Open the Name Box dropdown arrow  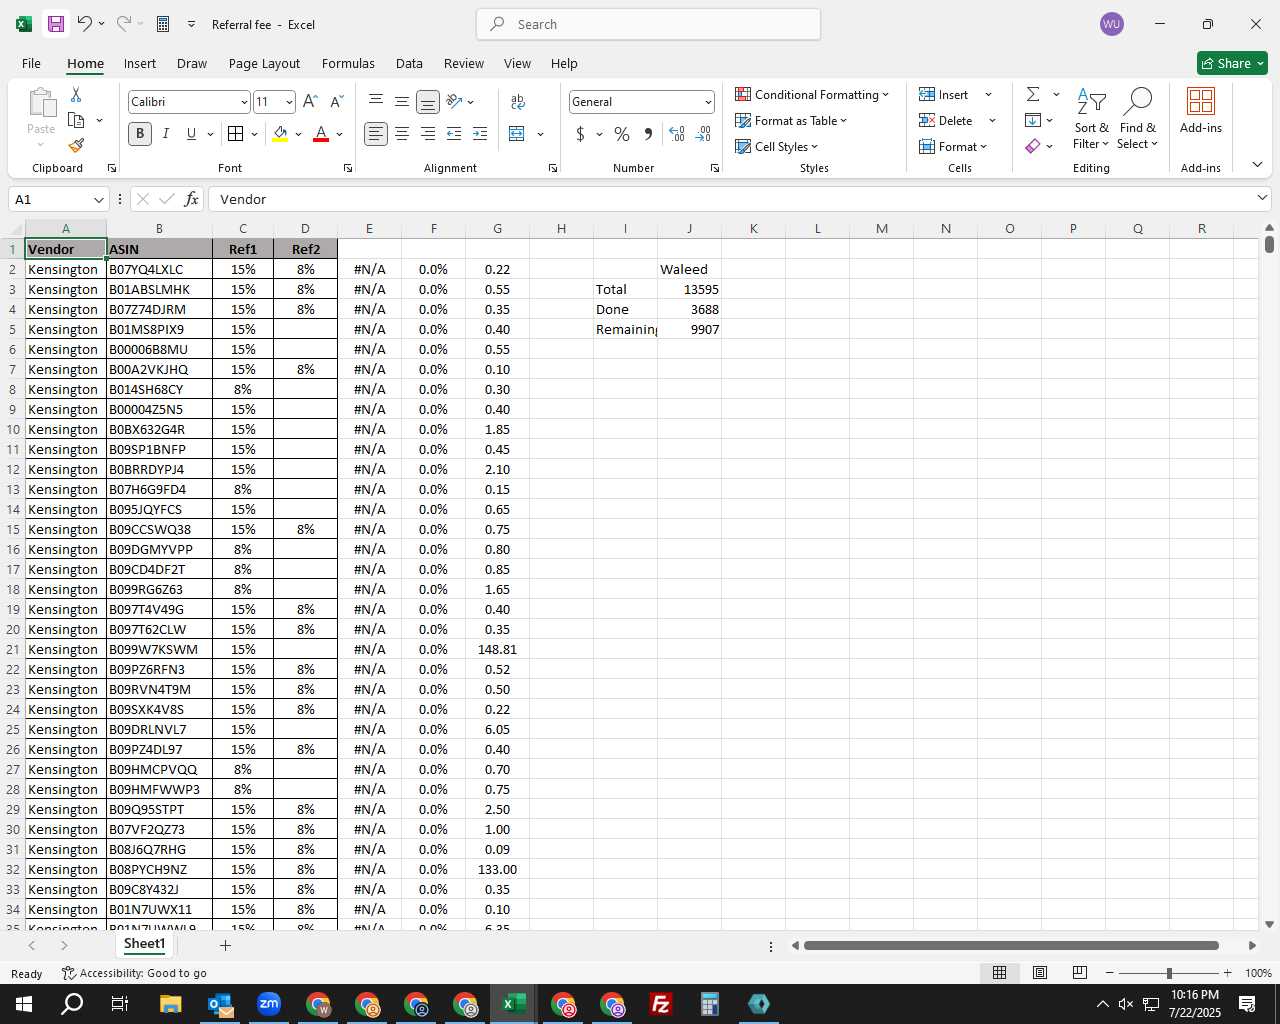coord(98,199)
